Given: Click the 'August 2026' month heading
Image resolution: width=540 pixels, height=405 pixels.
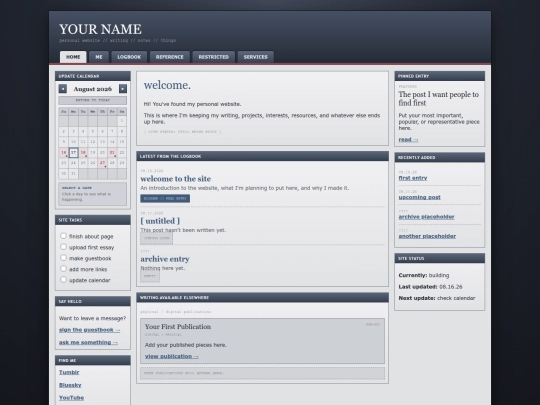Looking at the screenshot, I should pyautogui.click(x=93, y=89).
